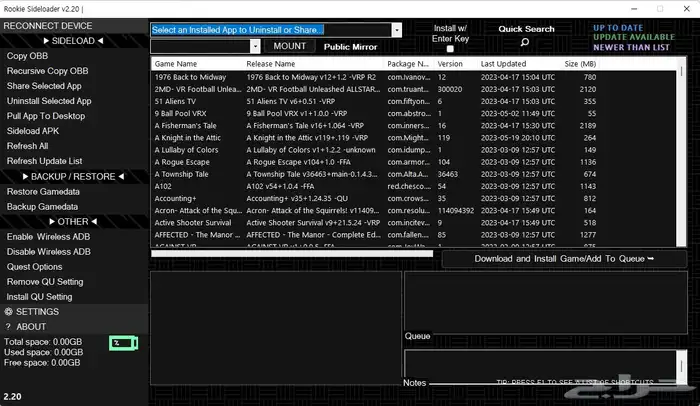The height and width of the screenshot is (406, 700).
Task: Click Download and Install Game/Add To Queue
Action: [564, 259]
